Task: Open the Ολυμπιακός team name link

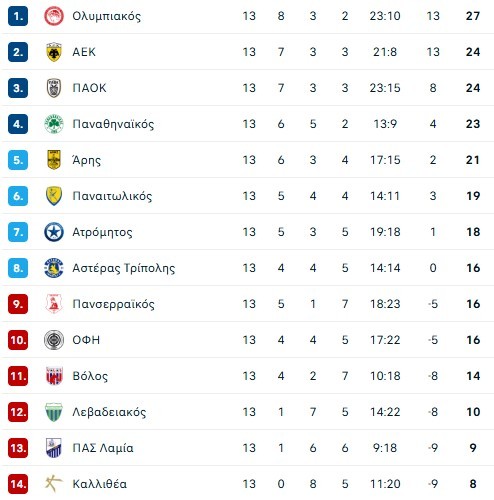Action: pos(107,16)
